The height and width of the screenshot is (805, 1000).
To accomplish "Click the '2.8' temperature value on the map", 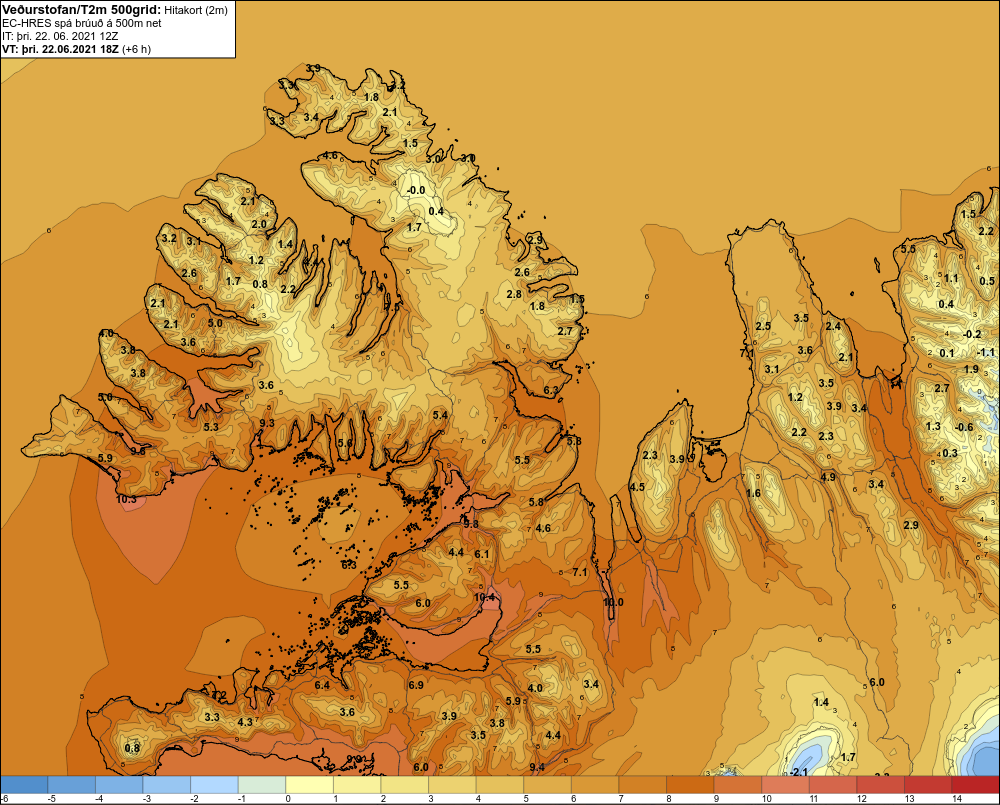I will (514, 294).
